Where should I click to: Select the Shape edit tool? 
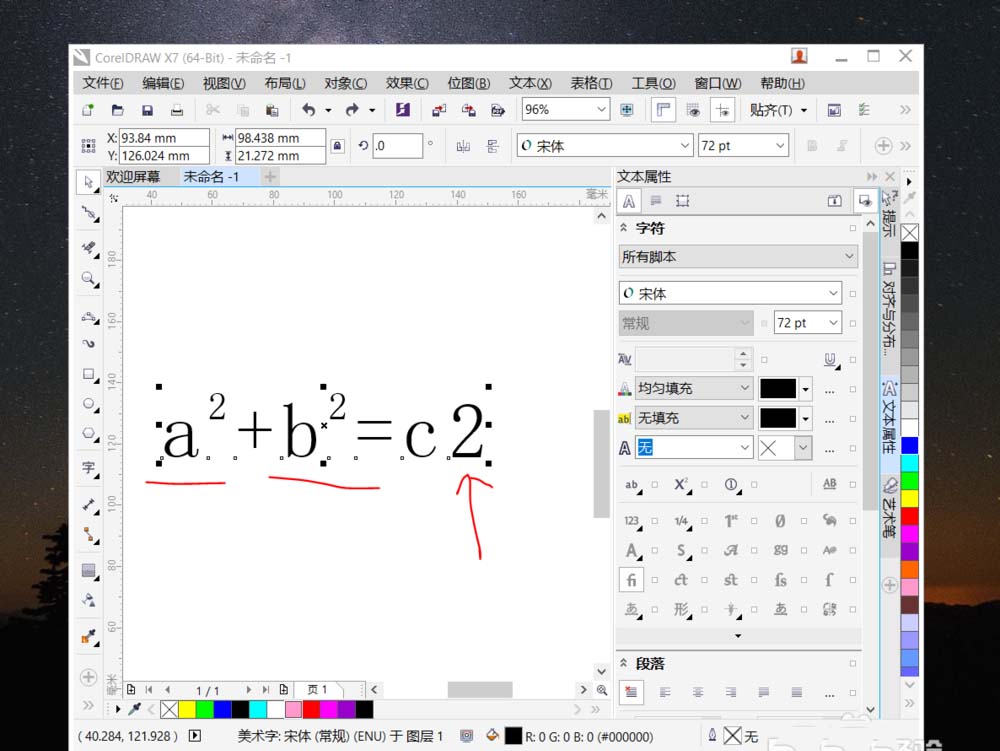click(x=89, y=213)
